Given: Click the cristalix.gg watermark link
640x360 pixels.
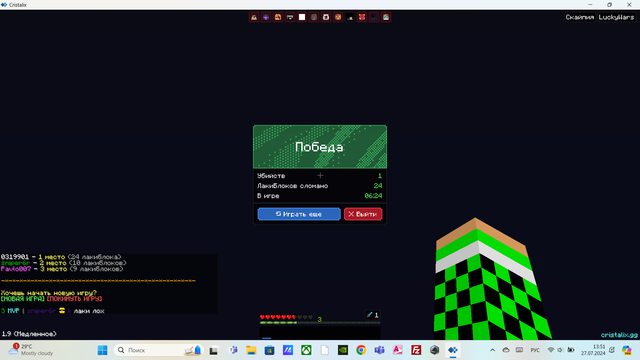Looking at the screenshot, I should pyautogui.click(x=619, y=335).
